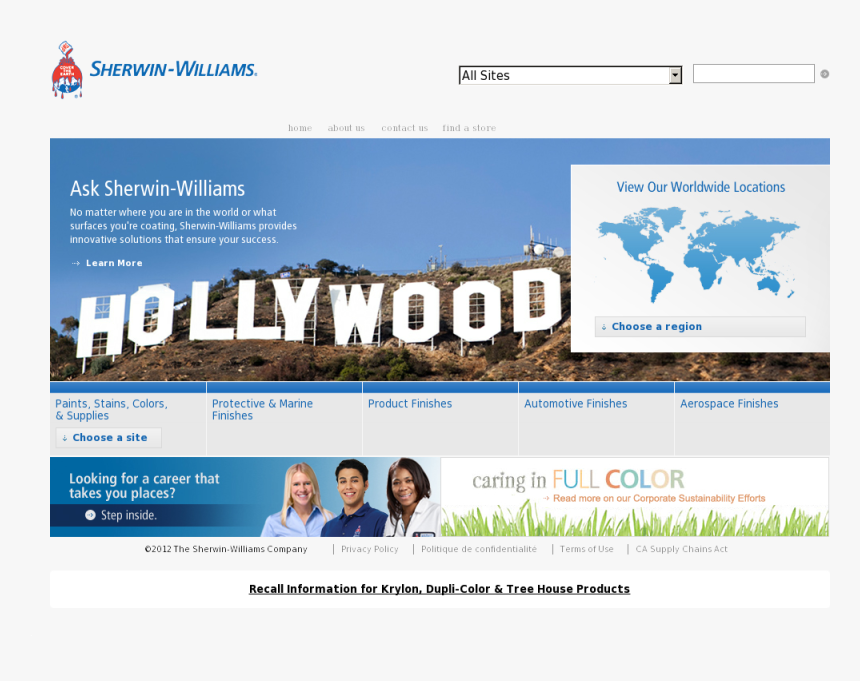Open the Aerospace Finishes tab
Viewport: 860px width, 681px height.
pos(729,404)
